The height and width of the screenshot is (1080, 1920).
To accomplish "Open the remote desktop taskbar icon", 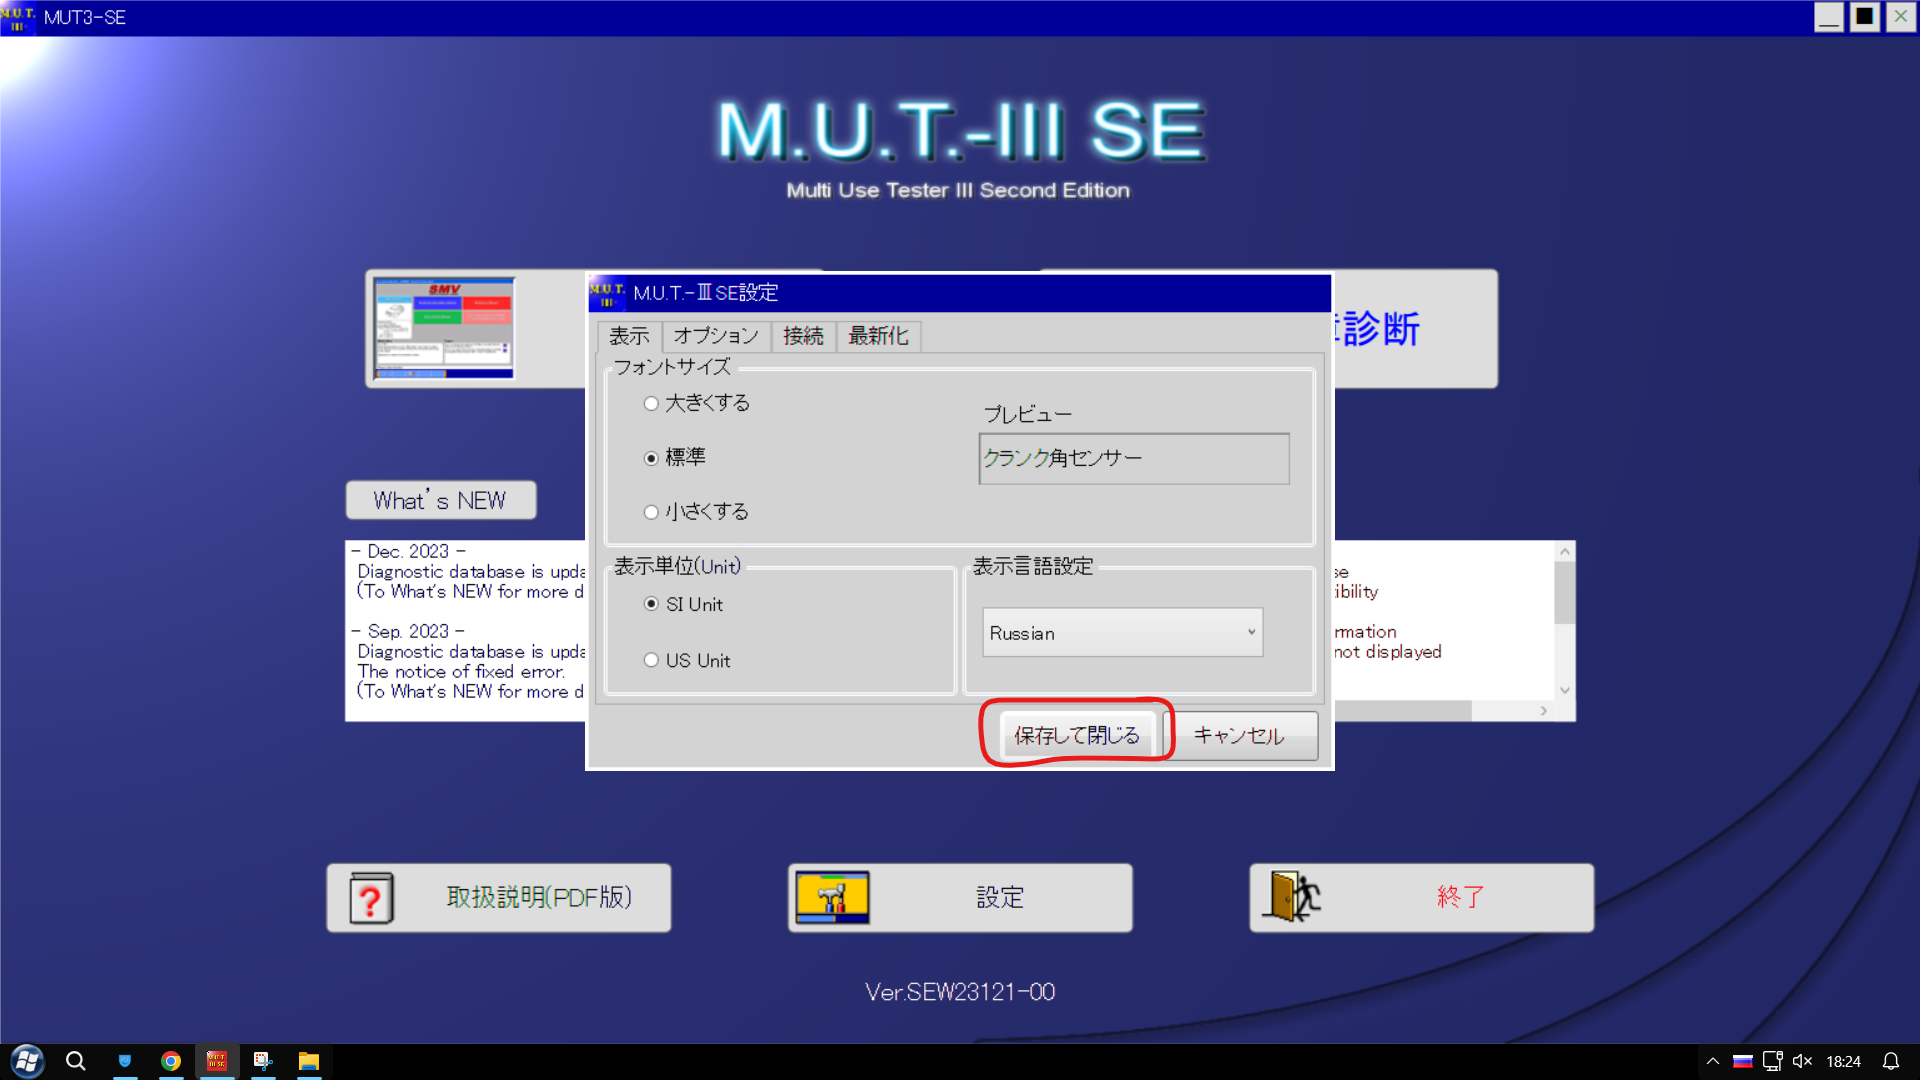I will pos(263,1061).
